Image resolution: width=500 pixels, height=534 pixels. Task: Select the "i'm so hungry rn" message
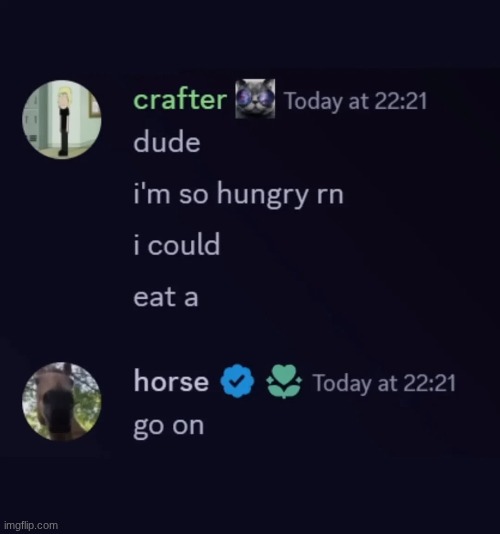point(238,194)
